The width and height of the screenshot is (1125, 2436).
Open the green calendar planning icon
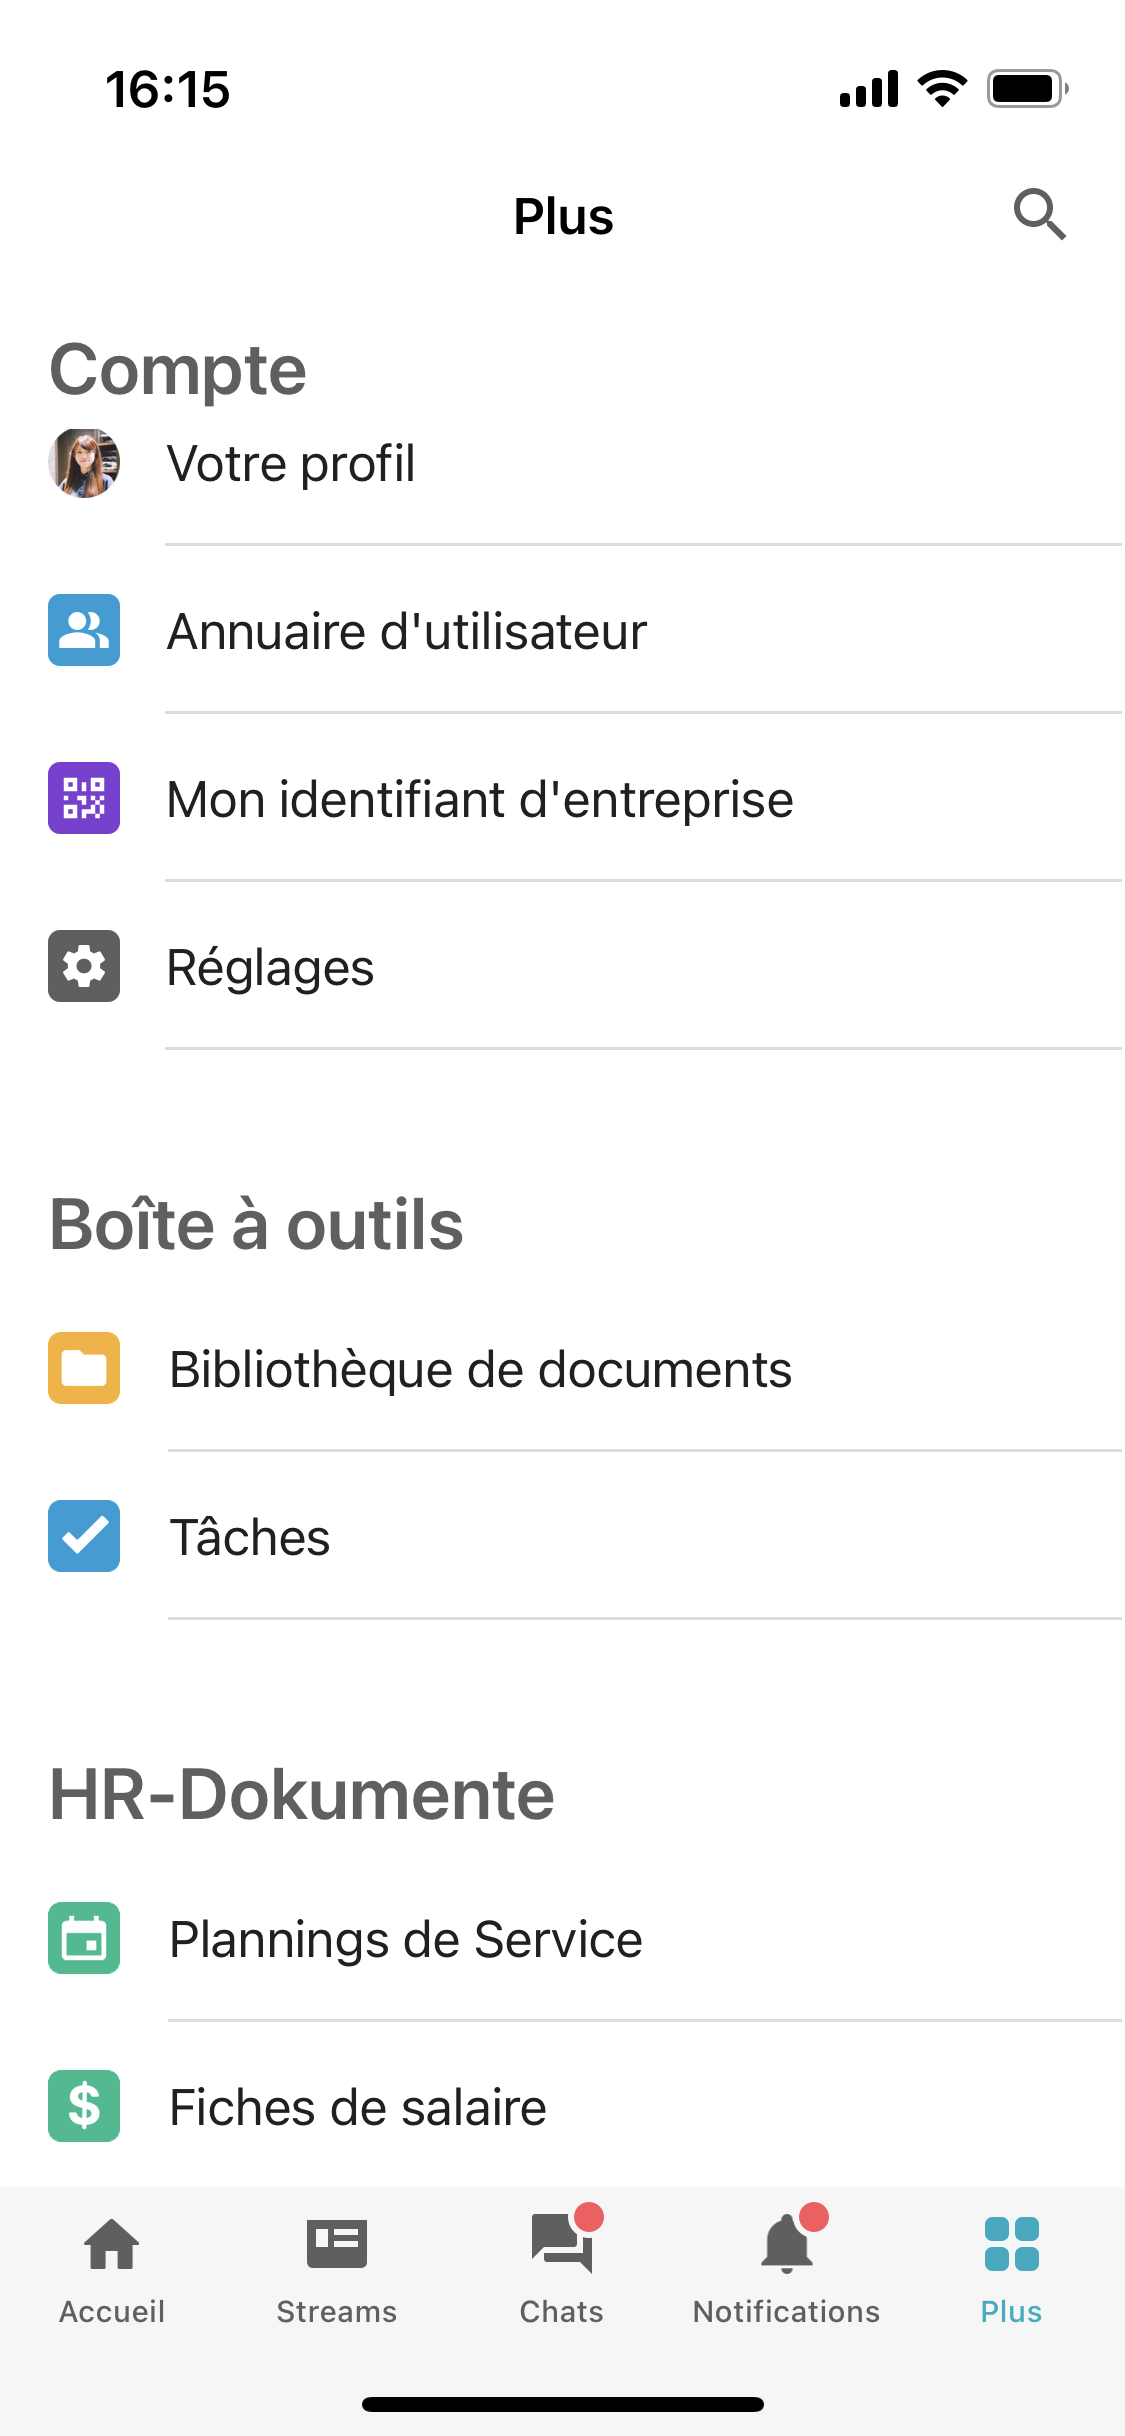[x=84, y=1938]
